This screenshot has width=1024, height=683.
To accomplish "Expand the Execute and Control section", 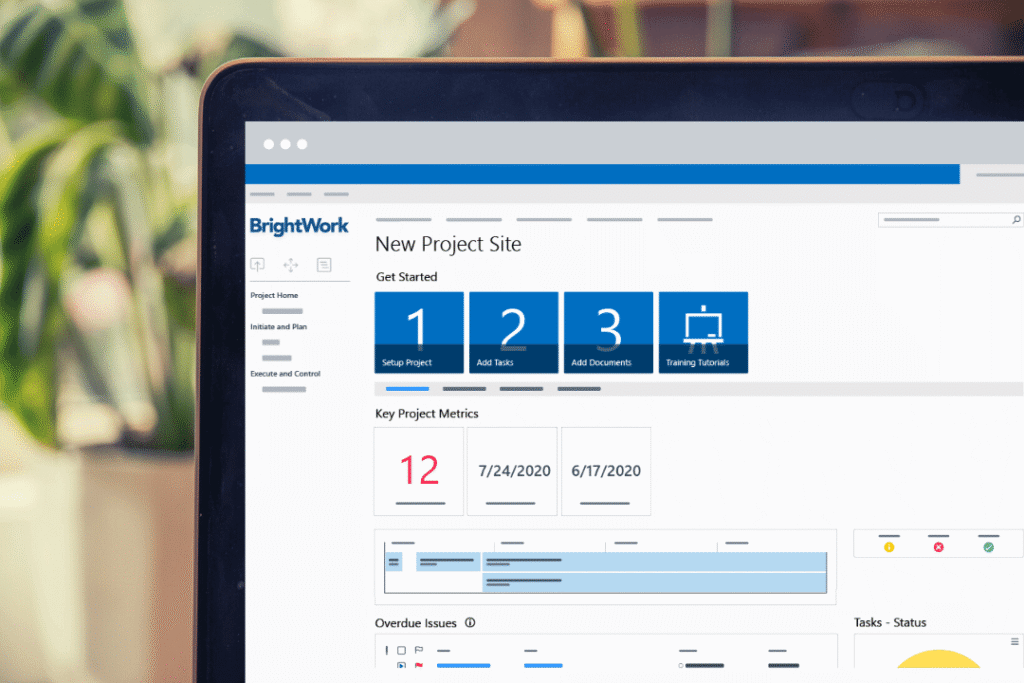I will coord(284,373).
